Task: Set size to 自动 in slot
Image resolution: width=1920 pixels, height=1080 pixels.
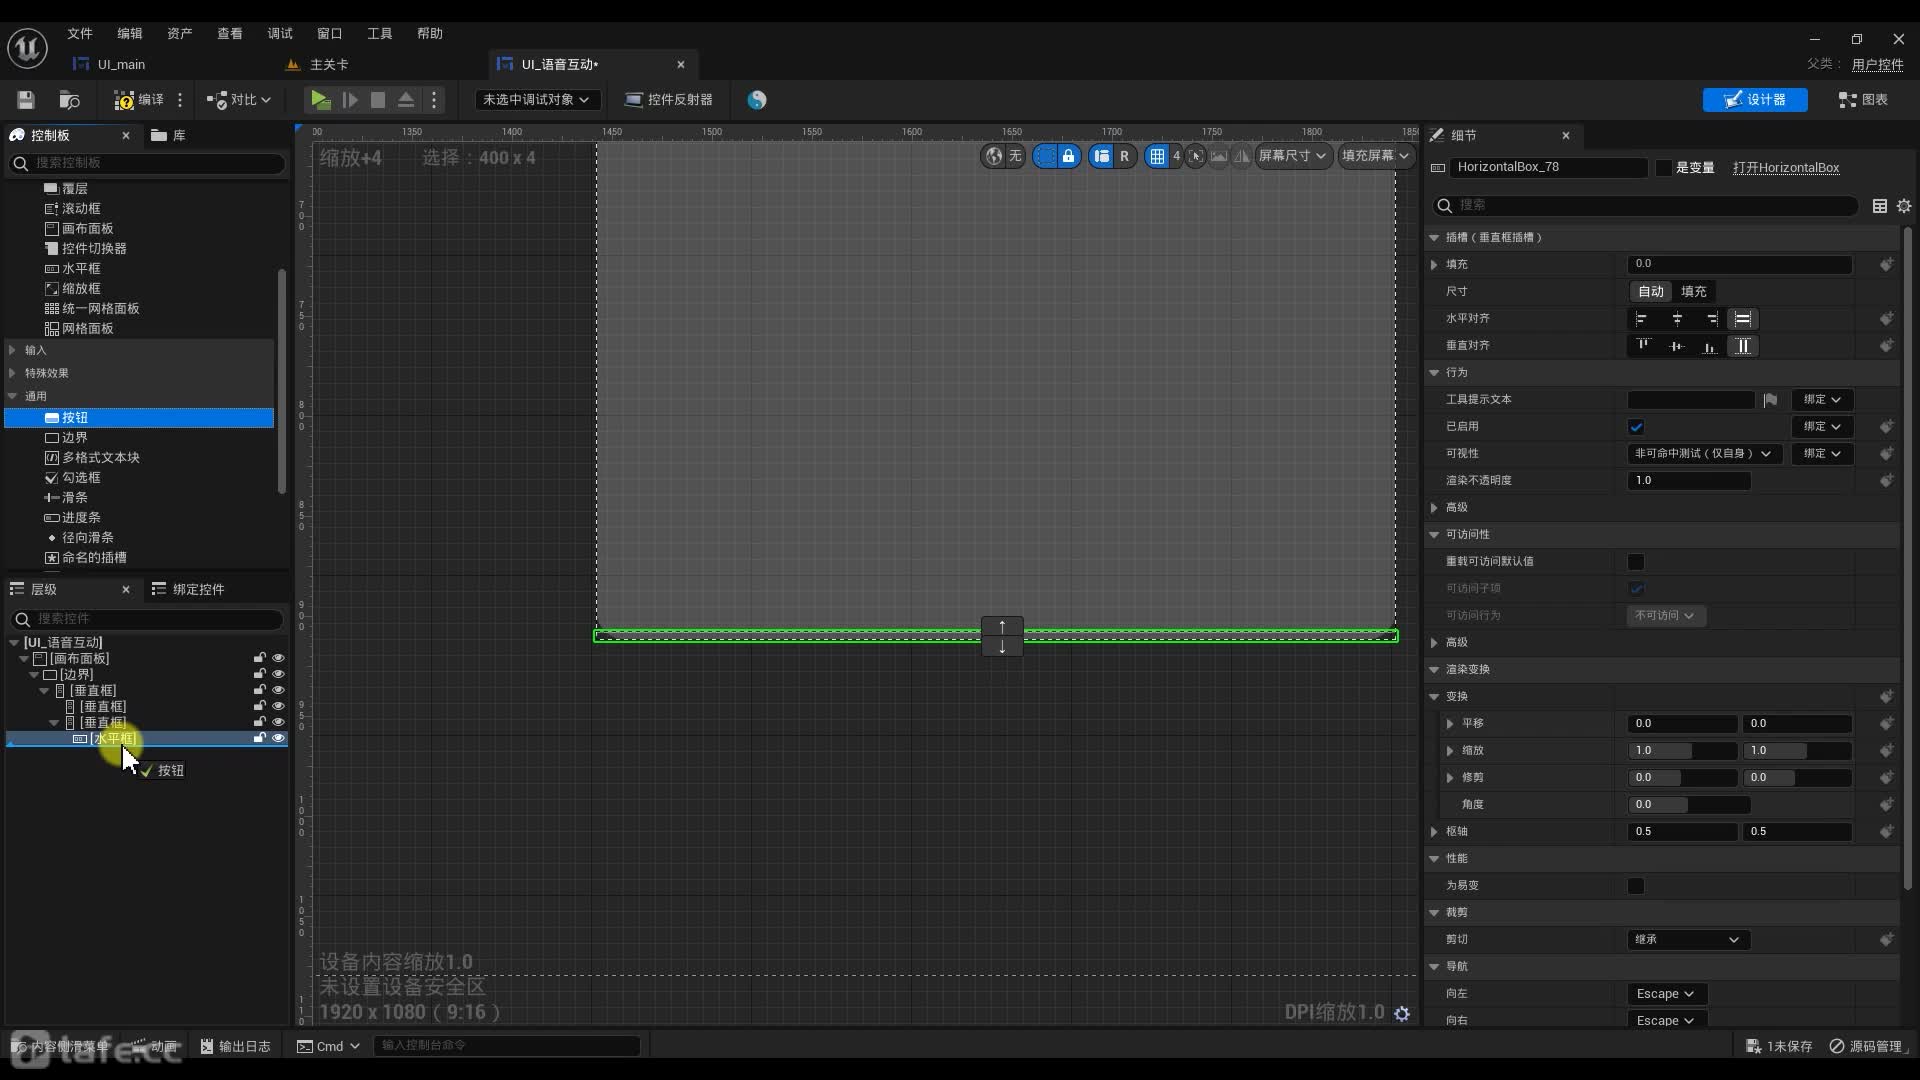Action: pyautogui.click(x=1651, y=291)
